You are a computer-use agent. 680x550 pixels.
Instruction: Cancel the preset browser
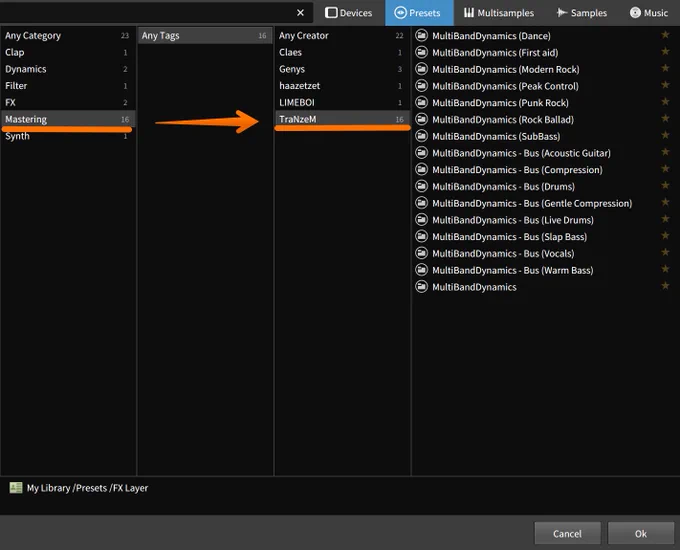pos(567,534)
